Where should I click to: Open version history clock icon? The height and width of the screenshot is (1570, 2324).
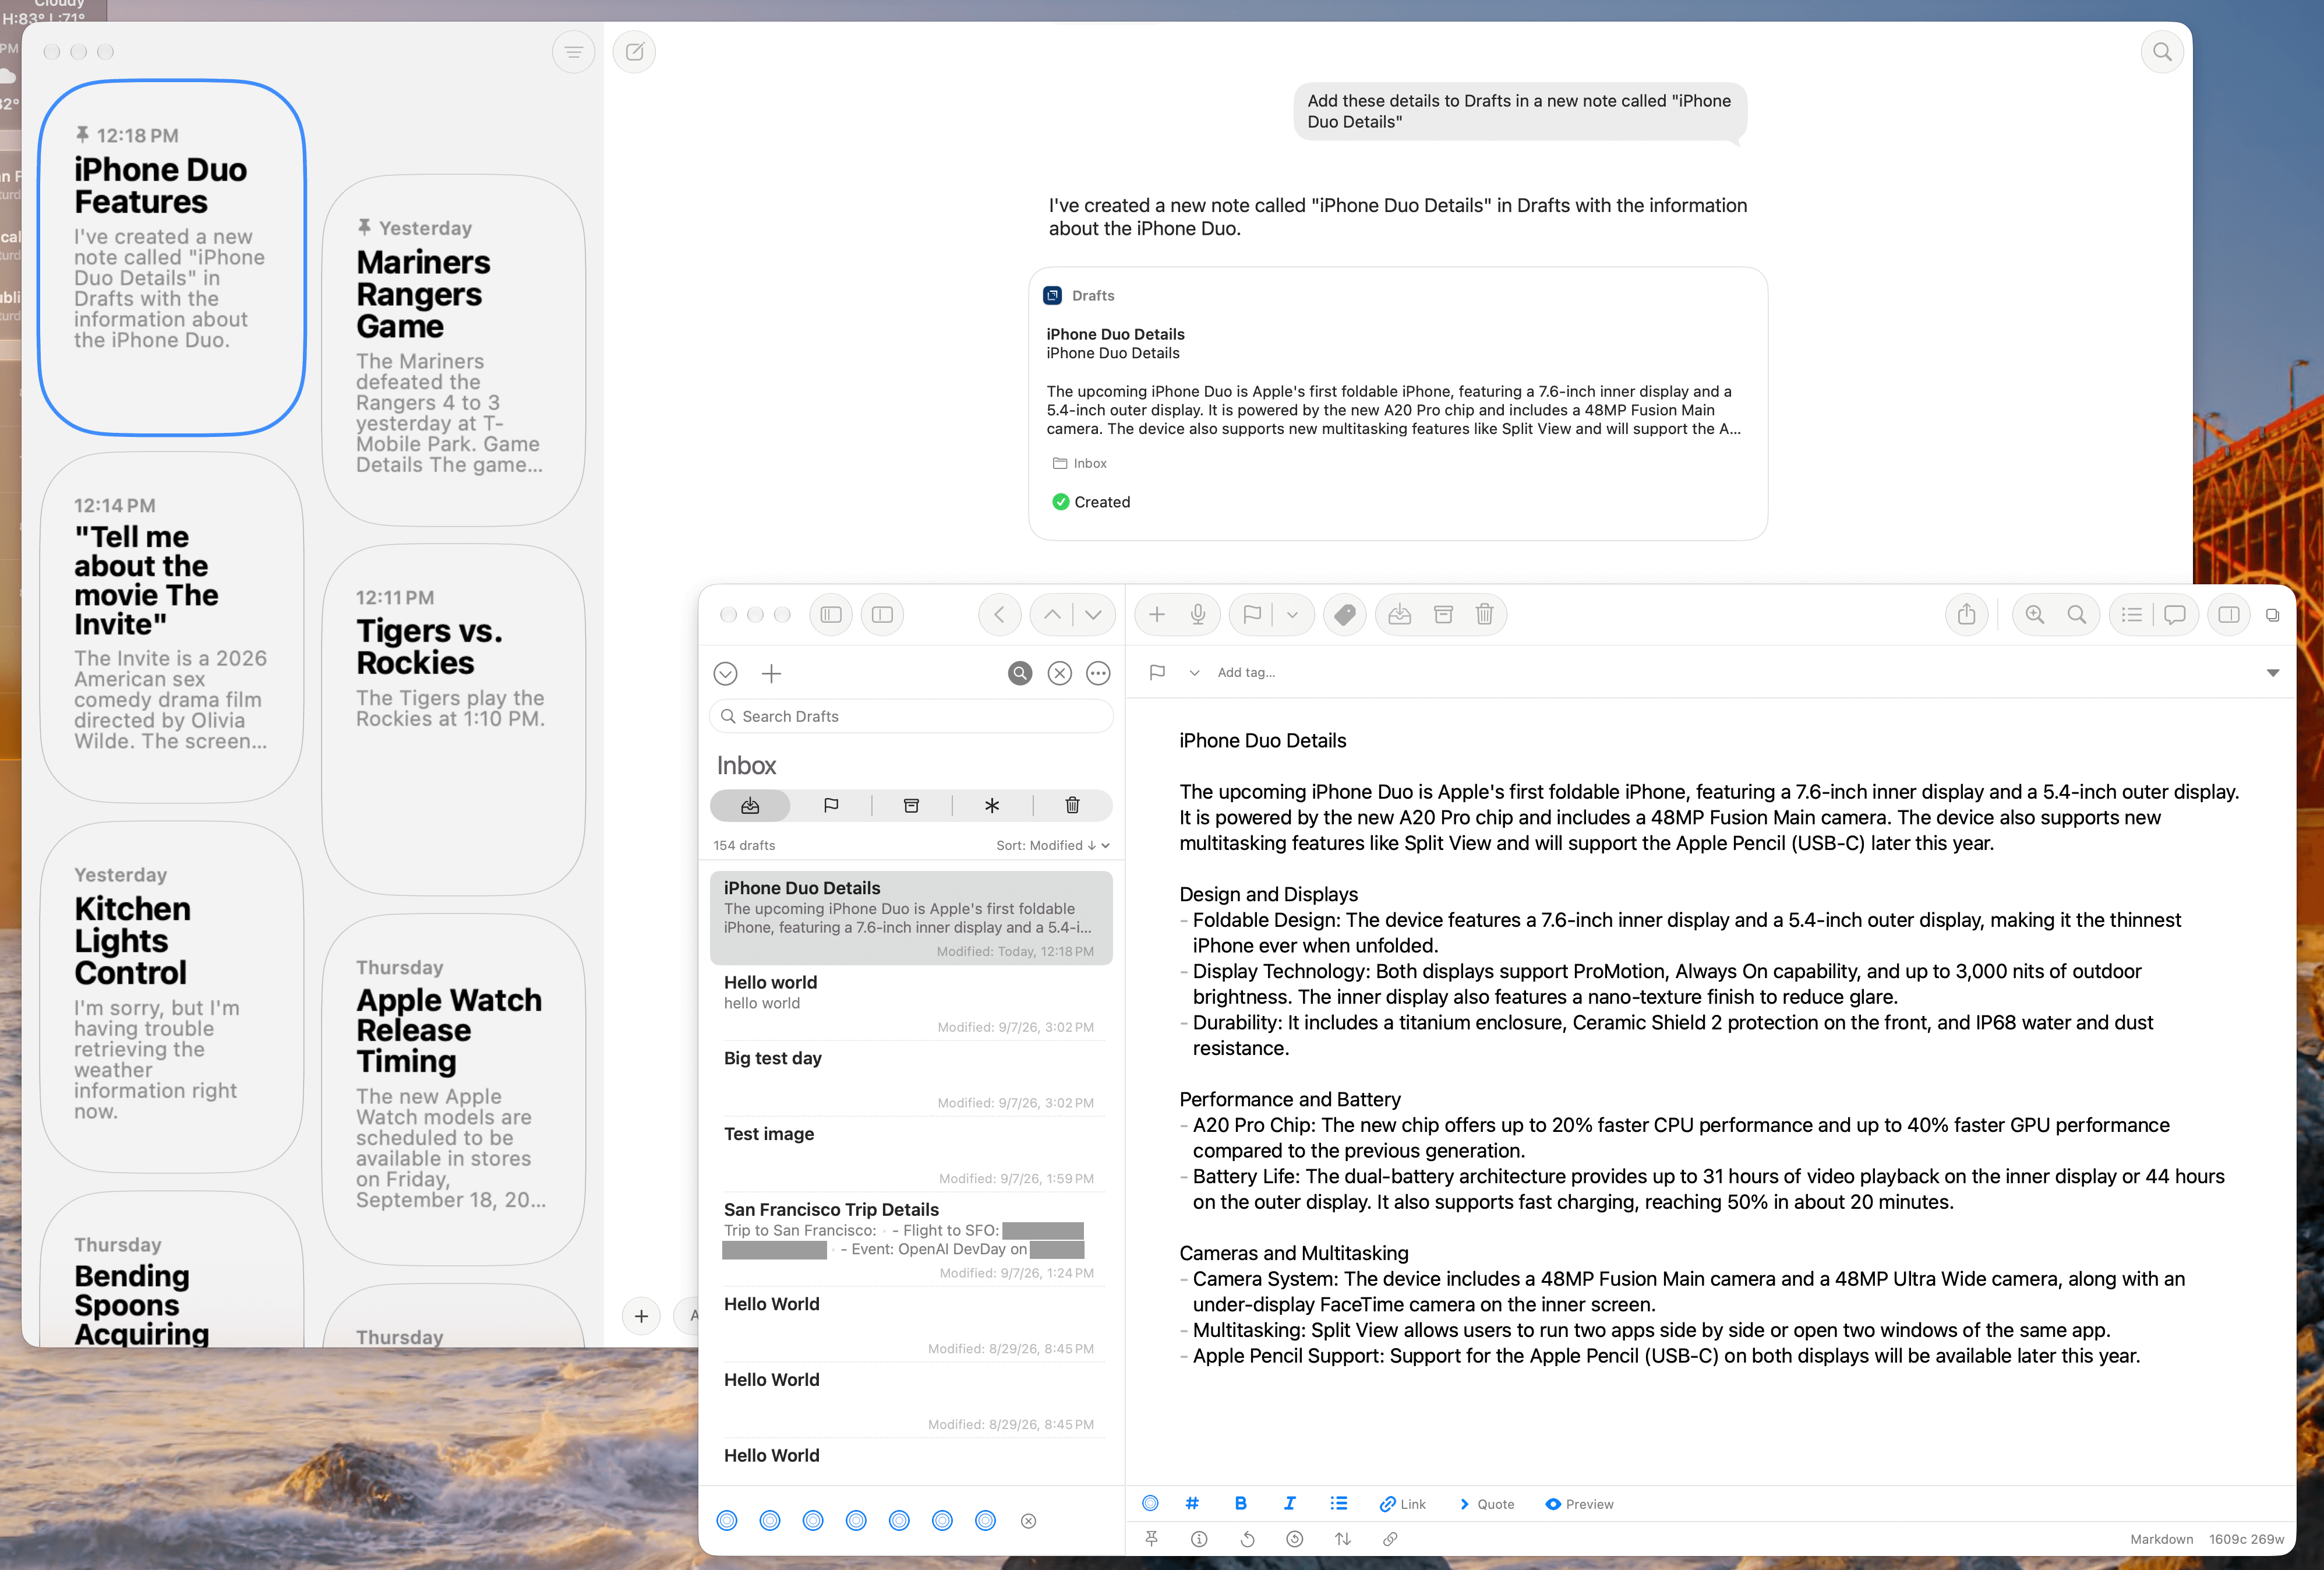coord(1295,1540)
